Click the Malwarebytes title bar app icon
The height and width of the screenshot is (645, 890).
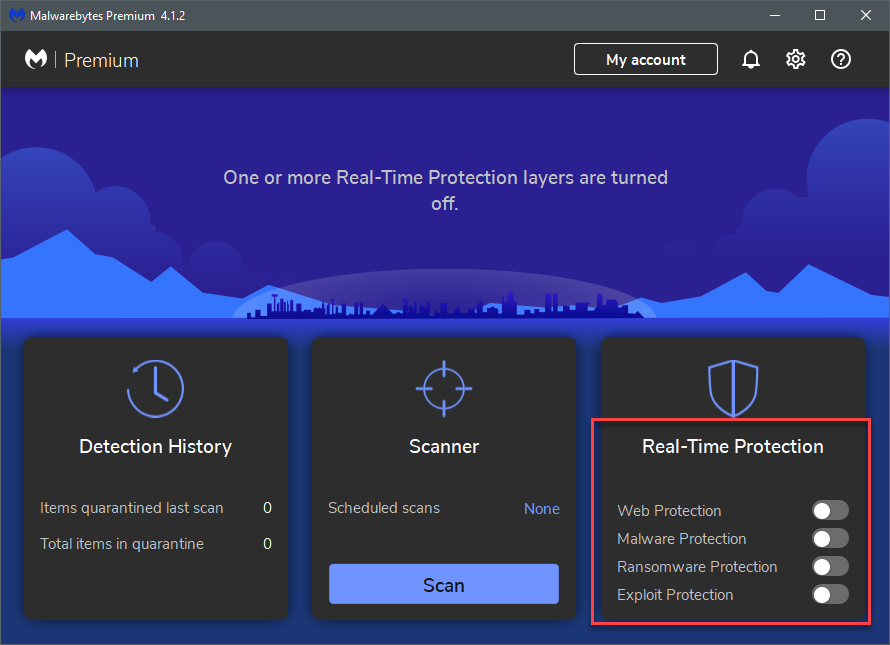coord(17,15)
